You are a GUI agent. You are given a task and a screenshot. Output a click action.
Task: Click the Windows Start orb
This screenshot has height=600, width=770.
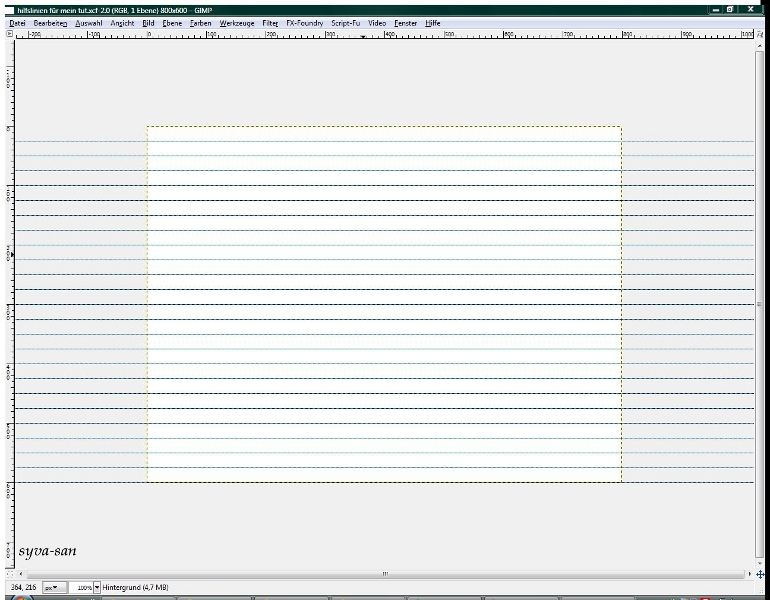click(20, 598)
